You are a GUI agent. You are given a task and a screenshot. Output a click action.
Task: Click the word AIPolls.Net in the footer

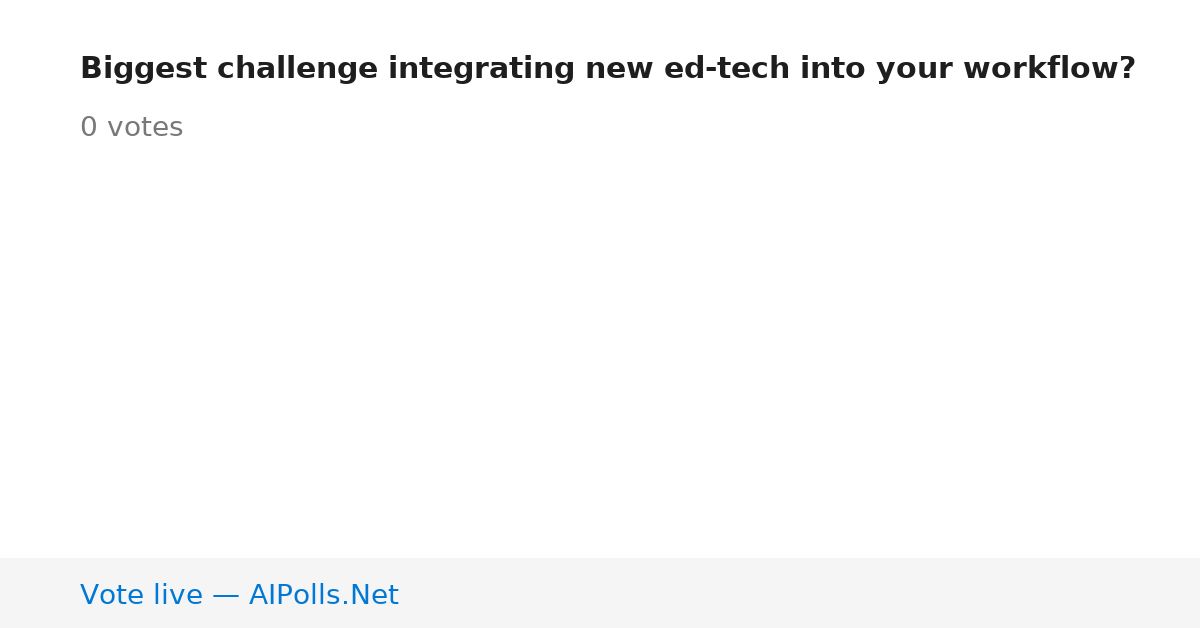(323, 595)
